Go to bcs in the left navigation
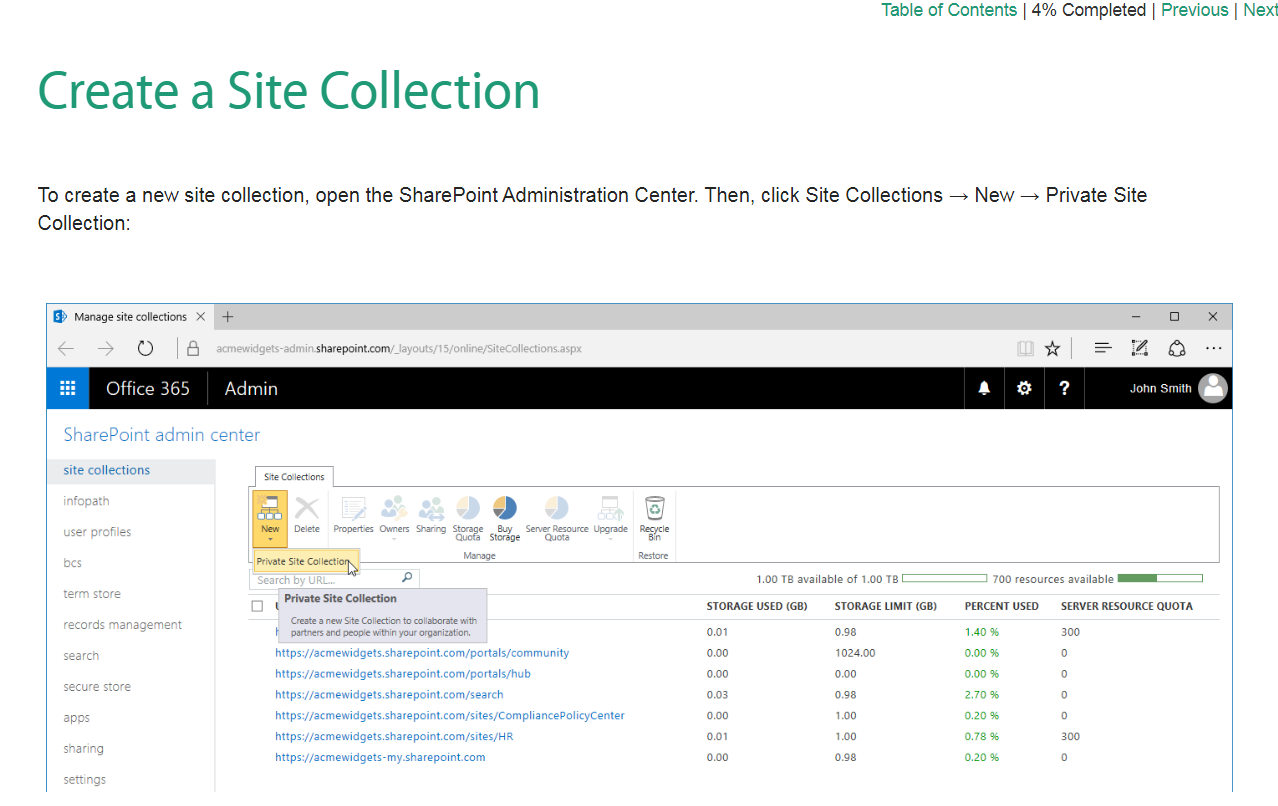Screen dimensions: 1278x806 pos(73,563)
